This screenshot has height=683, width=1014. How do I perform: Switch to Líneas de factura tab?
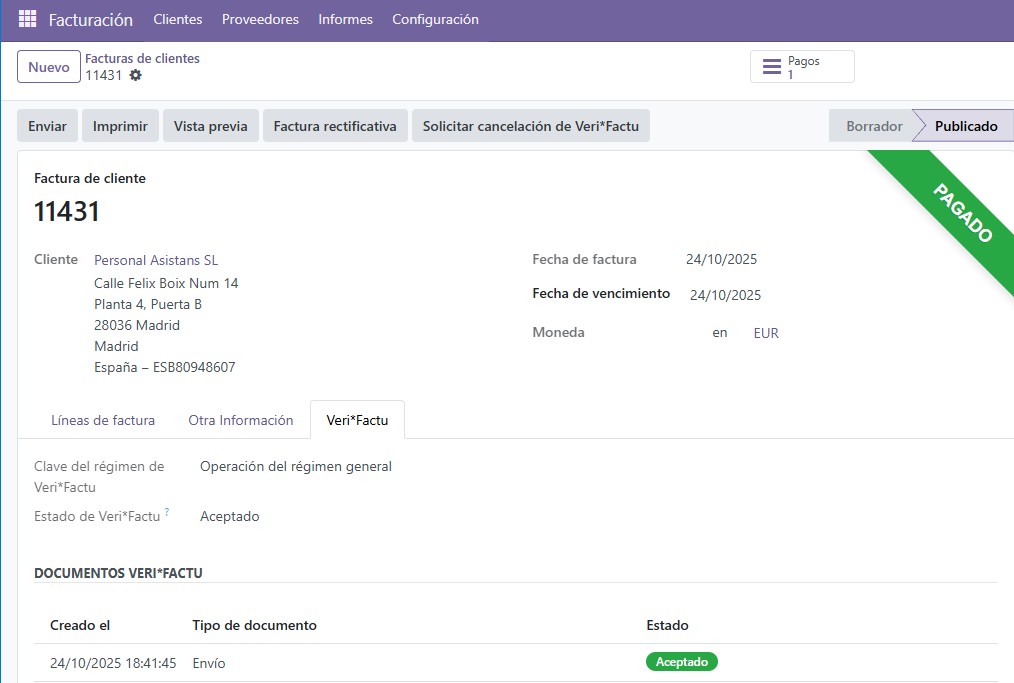coord(103,420)
